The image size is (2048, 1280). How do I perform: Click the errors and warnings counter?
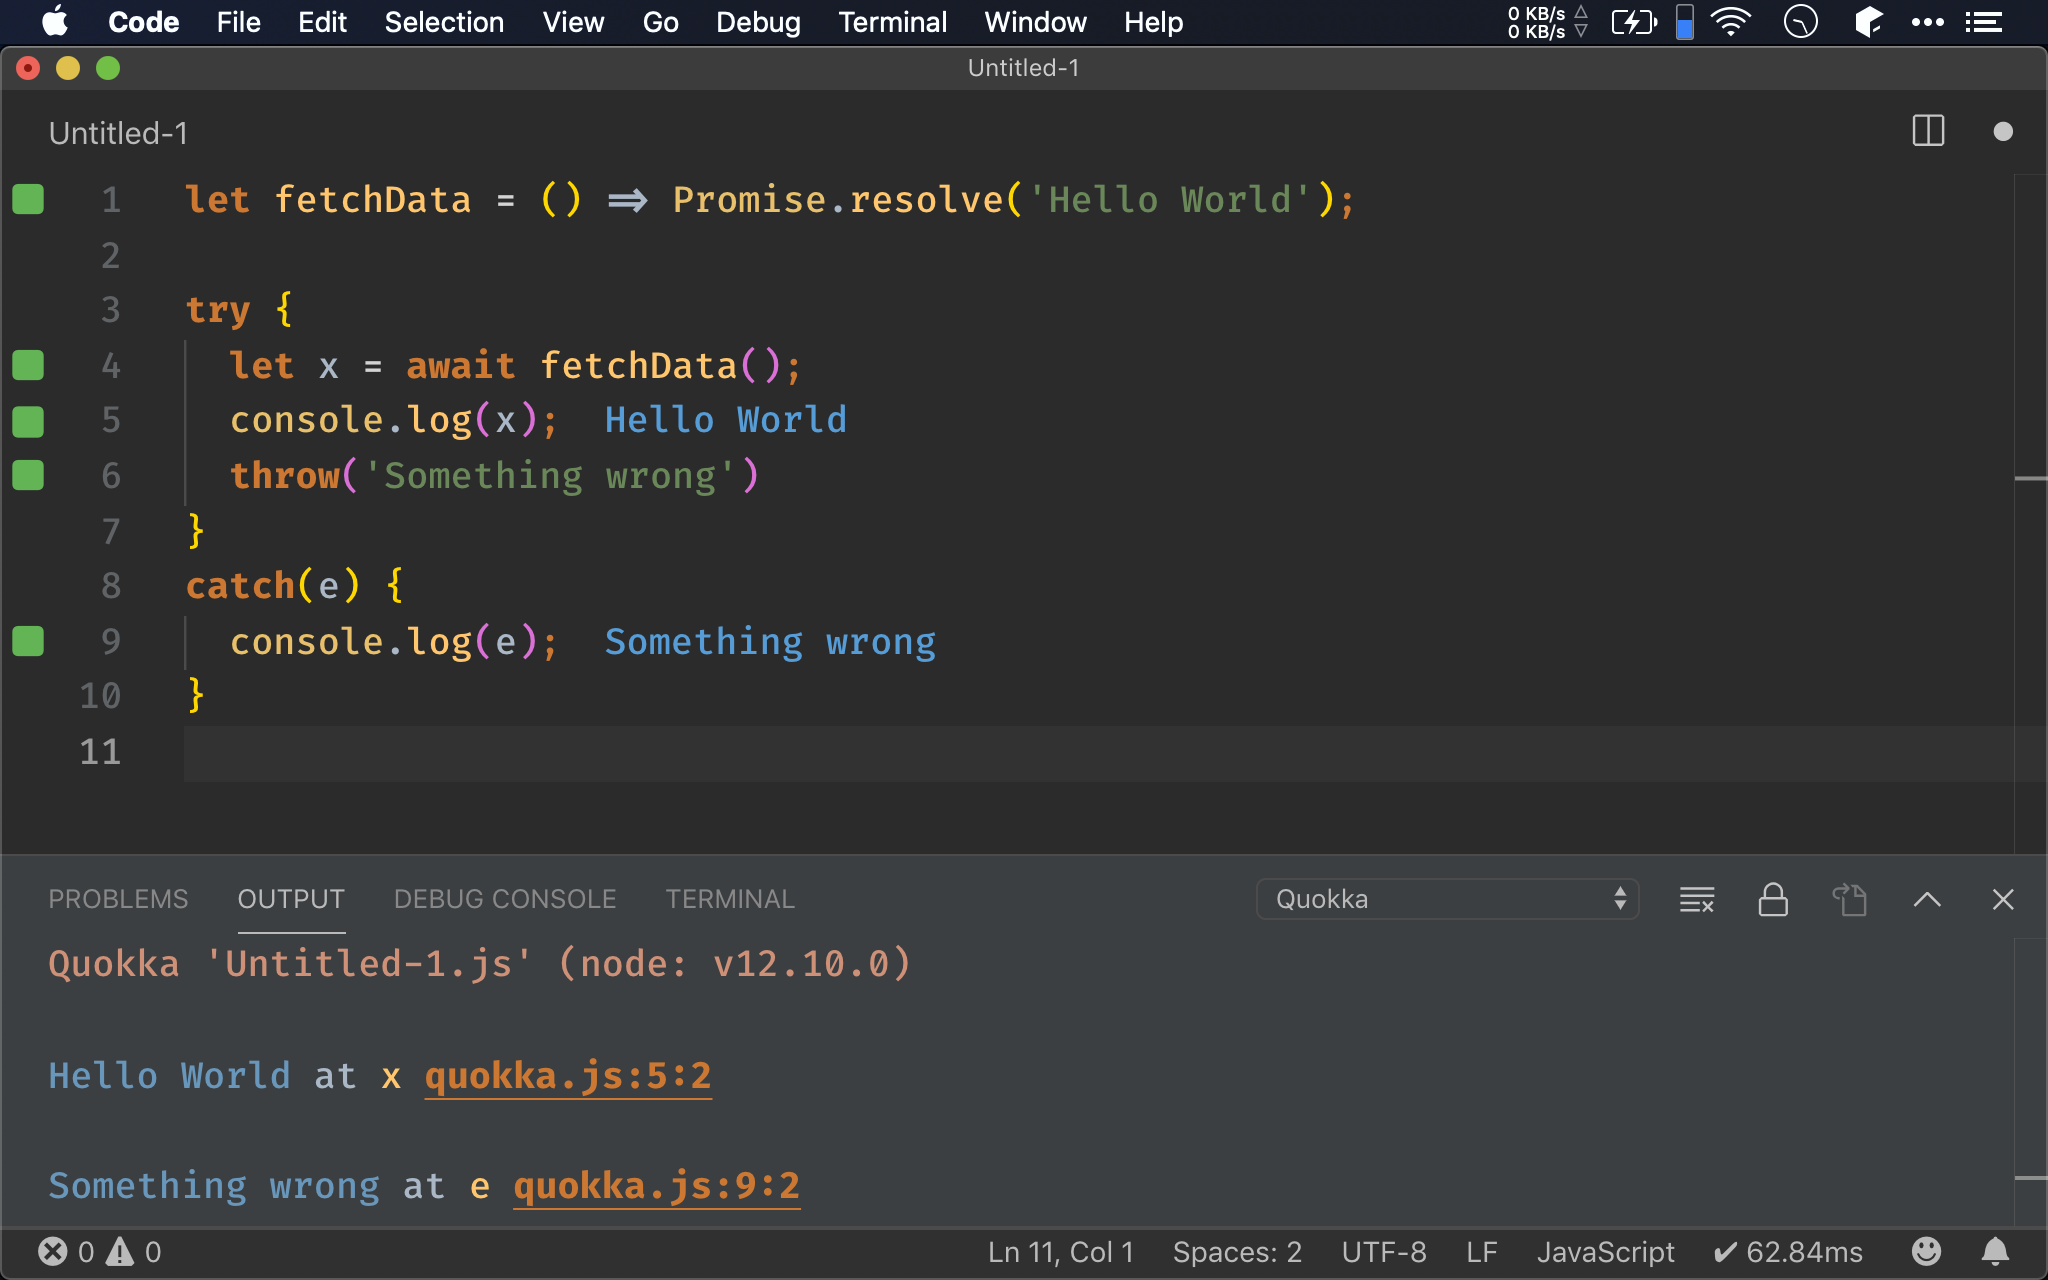(x=99, y=1251)
